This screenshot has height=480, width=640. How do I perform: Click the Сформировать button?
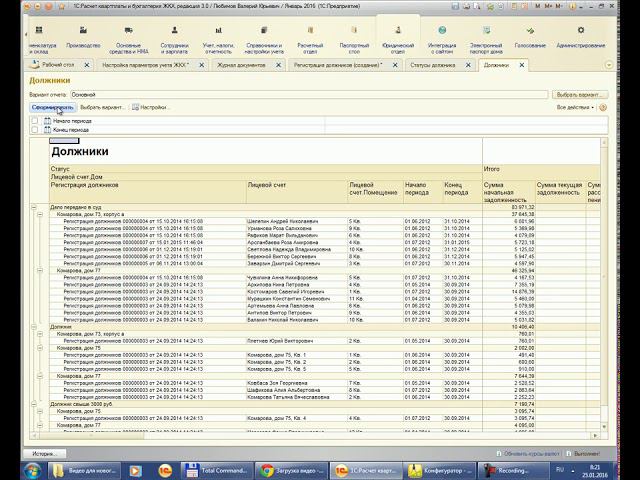point(52,107)
